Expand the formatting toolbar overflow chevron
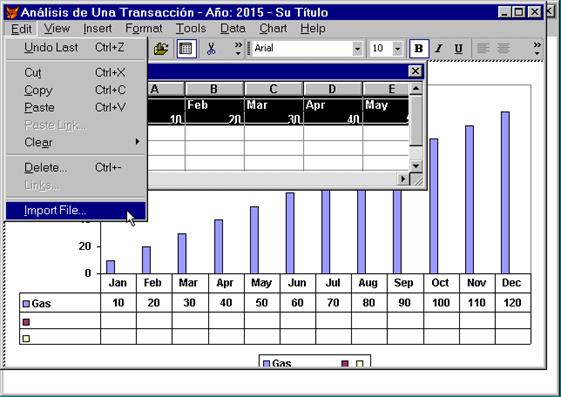Image resolution: width=561 pixels, height=397 pixels. click(537, 49)
